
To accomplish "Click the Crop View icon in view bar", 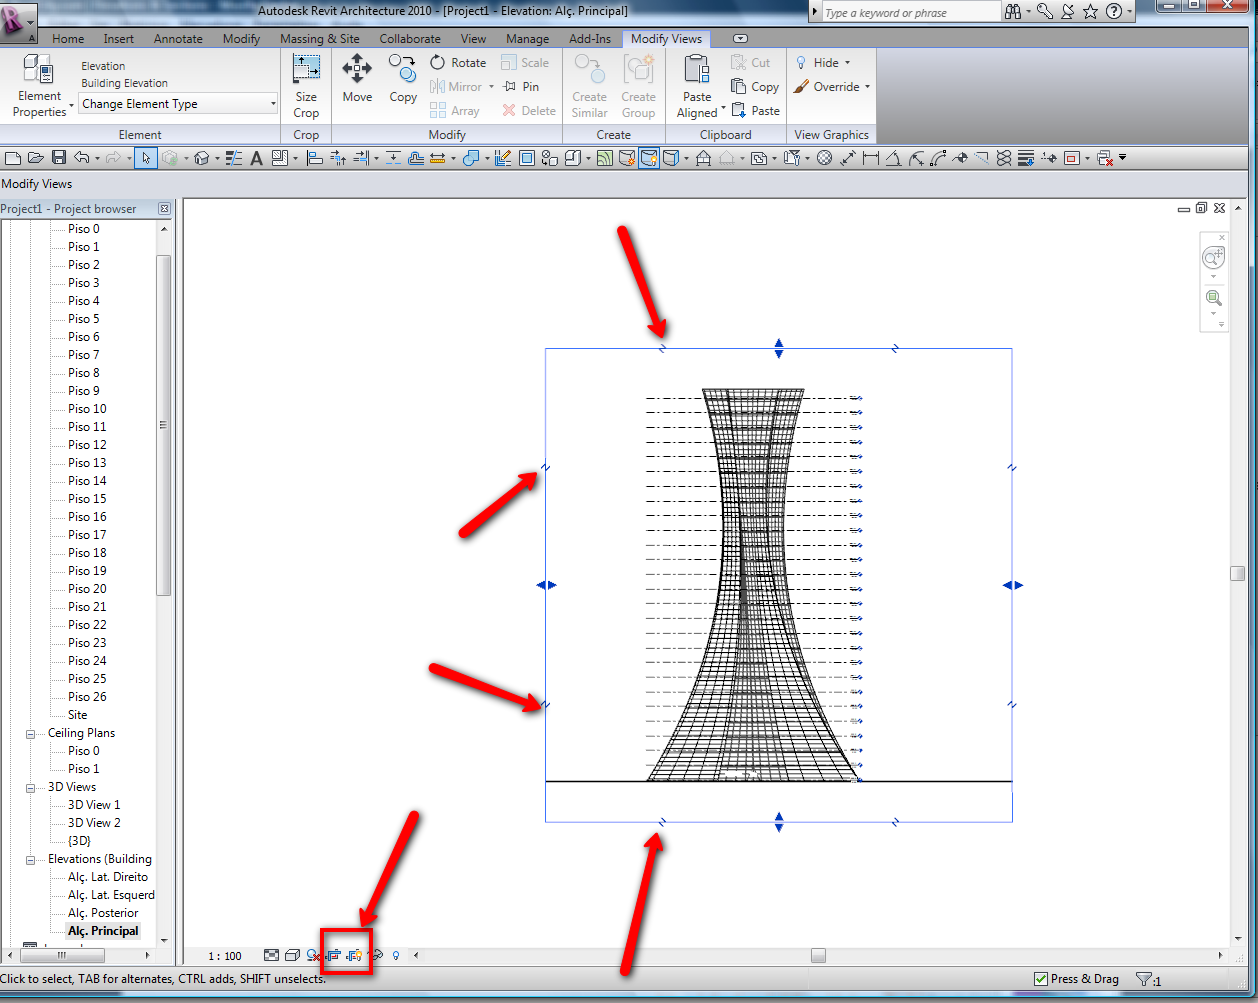I will click(334, 956).
